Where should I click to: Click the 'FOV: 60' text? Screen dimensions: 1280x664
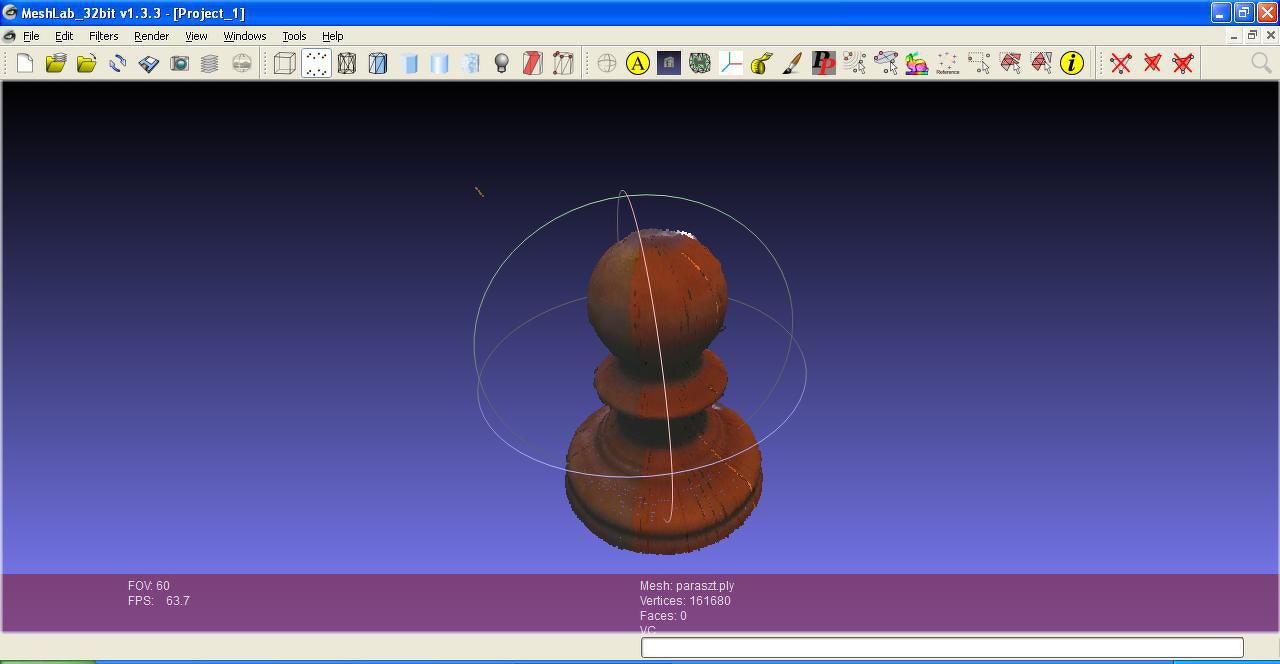(x=149, y=586)
